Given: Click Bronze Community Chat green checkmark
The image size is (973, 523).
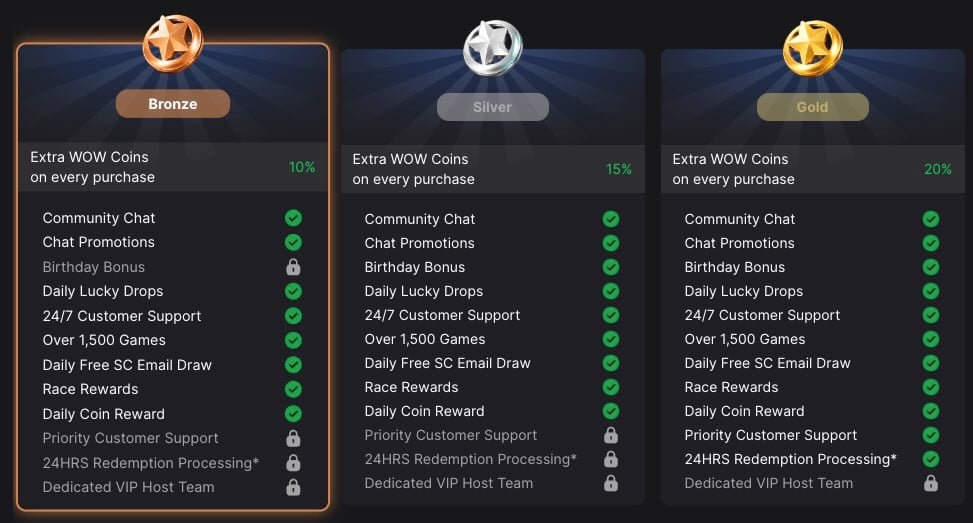Looking at the screenshot, I should point(293,218).
